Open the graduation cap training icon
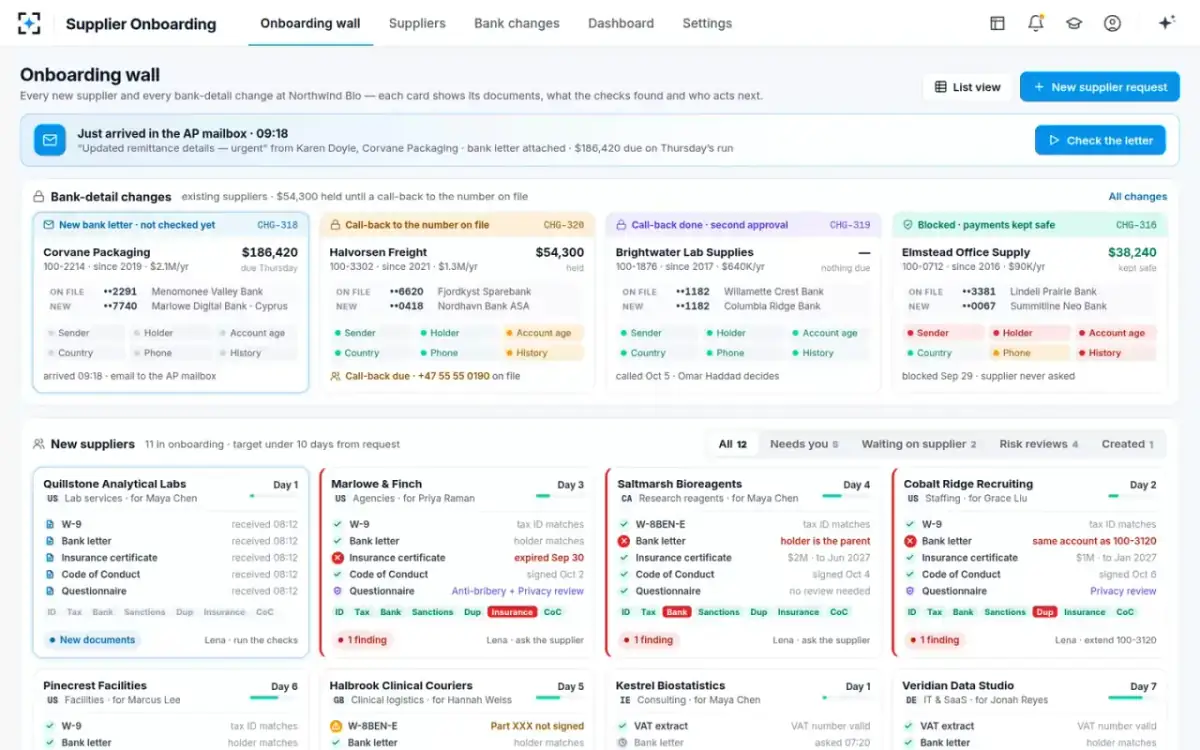Screen dimensions: 1200x750 pos(1074,23)
